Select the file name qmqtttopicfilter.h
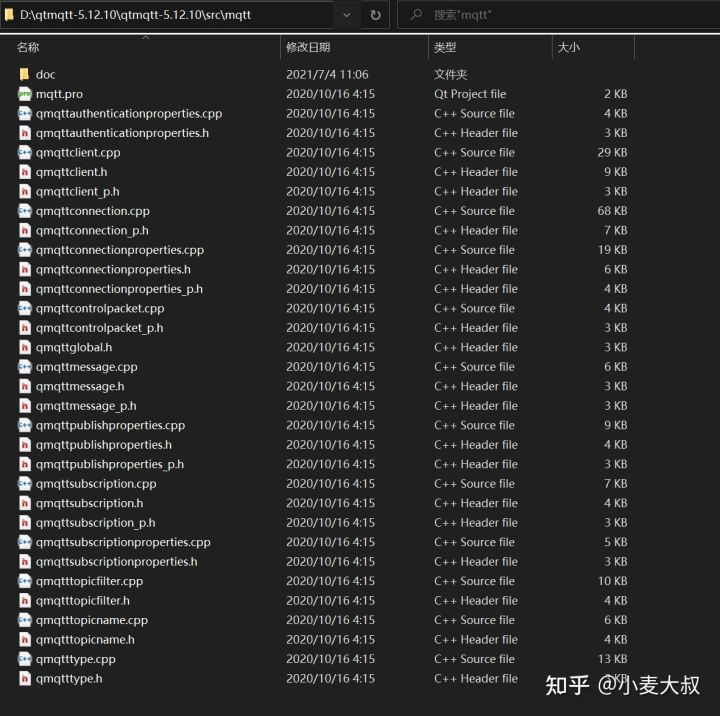 (83, 601)
